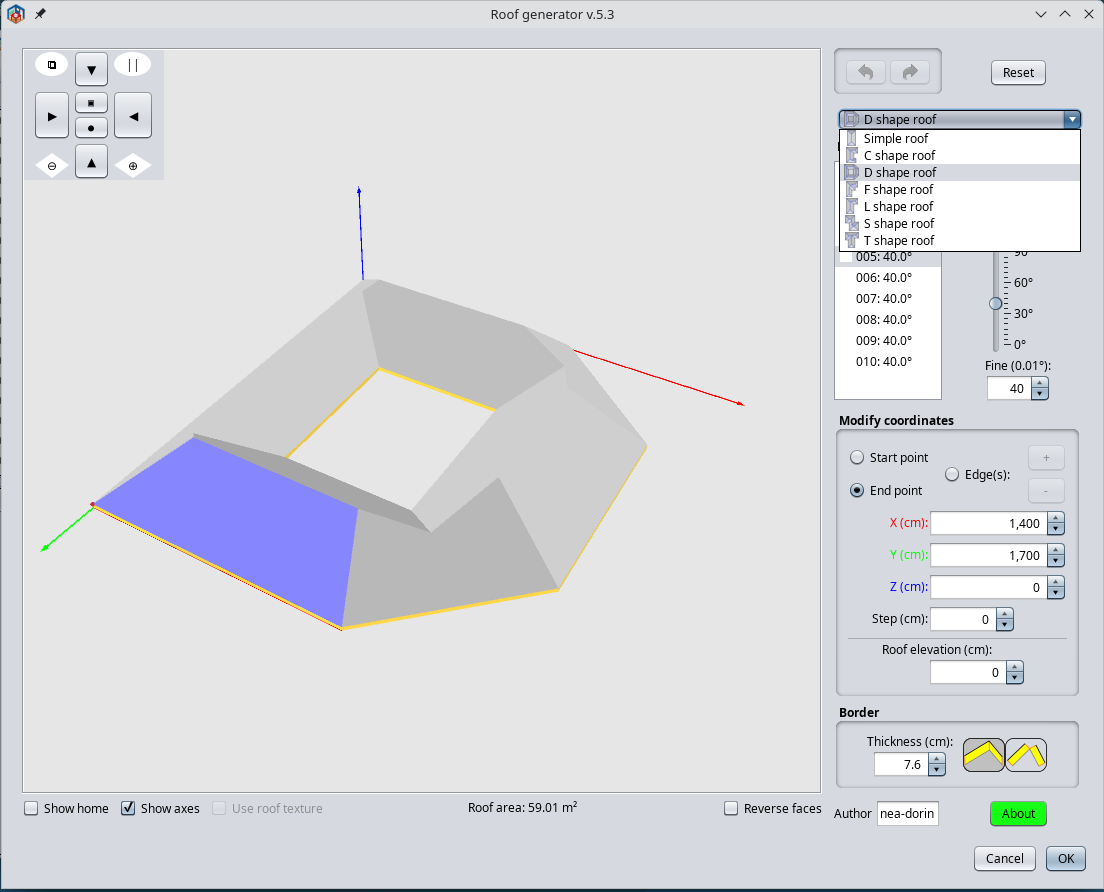Click the Reset button
The height and width of the screenshot is (892, 1104).
tap(1018, 73)
